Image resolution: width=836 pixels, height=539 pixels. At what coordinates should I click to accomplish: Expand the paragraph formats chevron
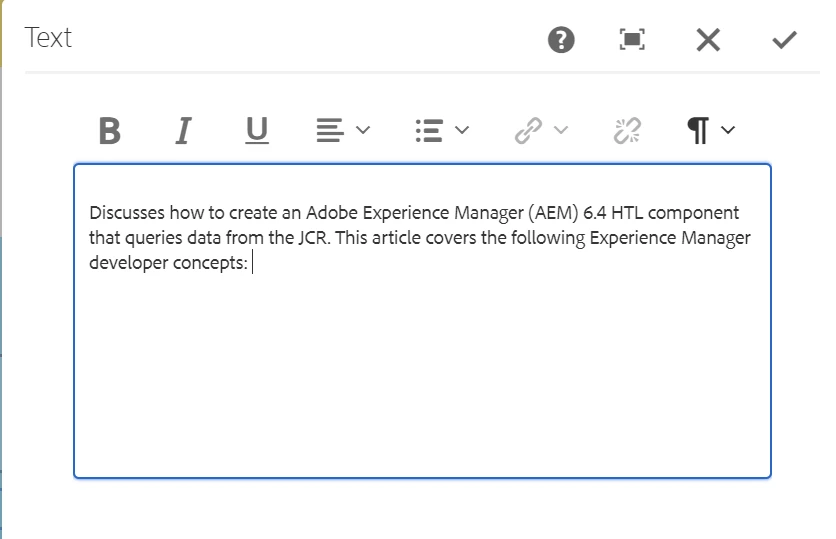(x=728, y=130)
